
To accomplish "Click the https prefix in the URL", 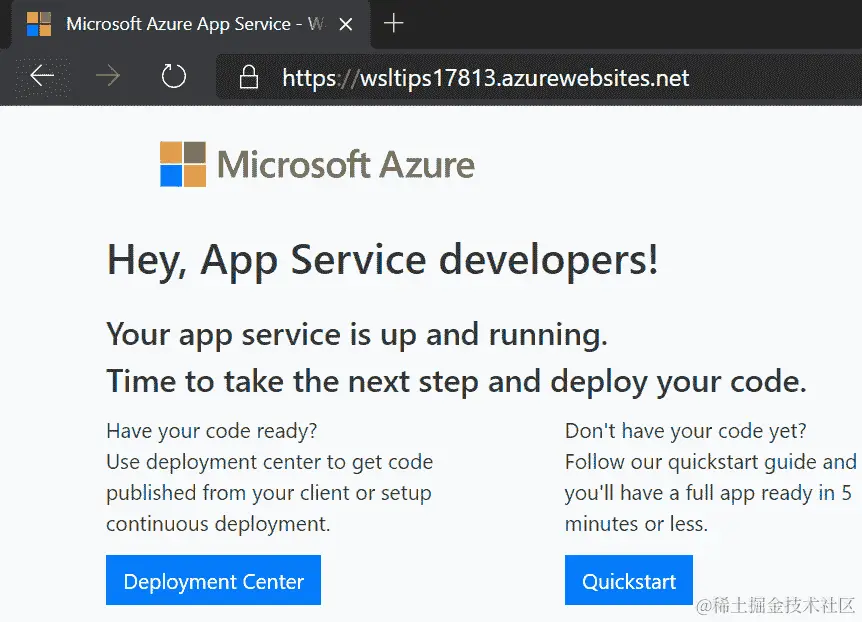I will 310,76.
